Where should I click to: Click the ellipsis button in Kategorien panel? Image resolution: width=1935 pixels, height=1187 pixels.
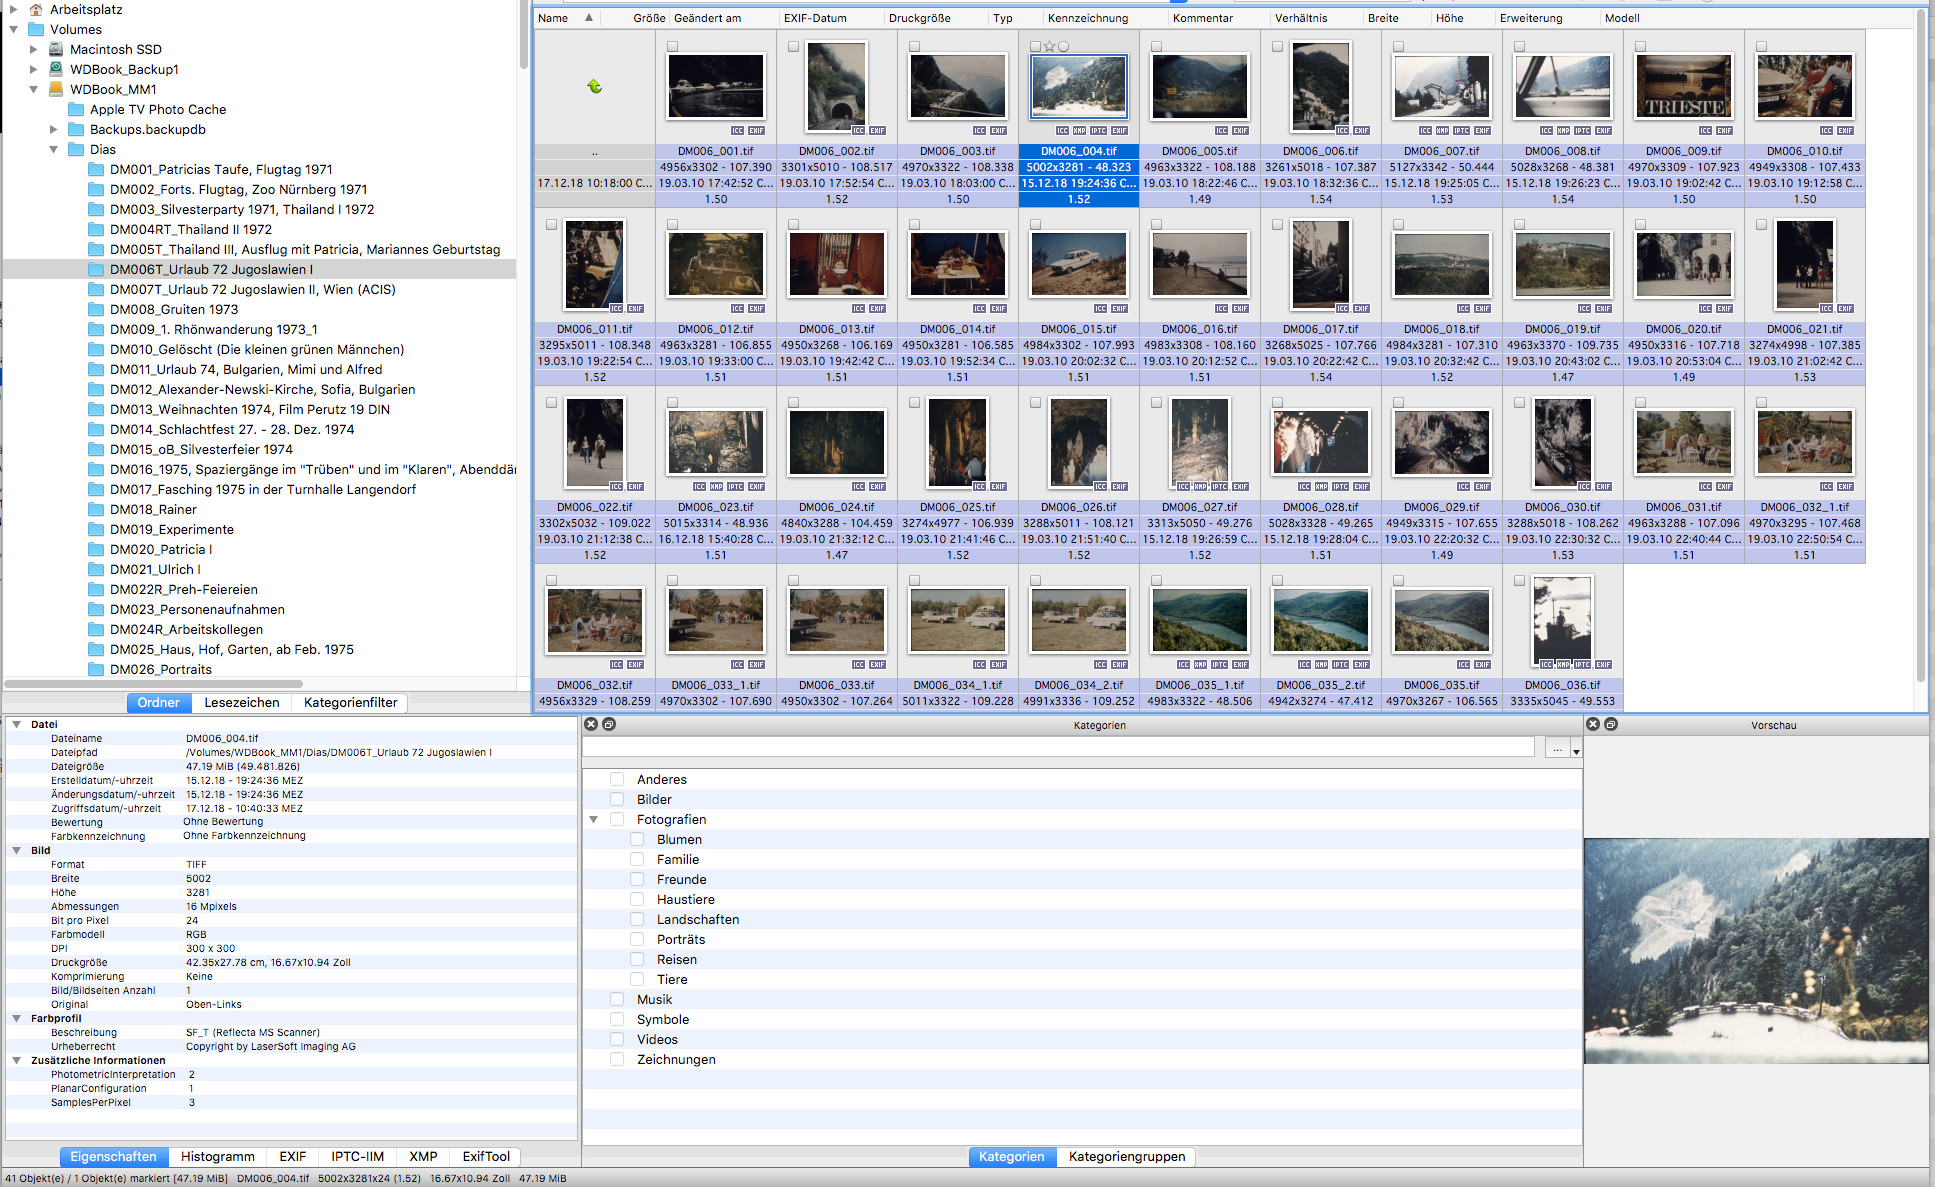click(1557, 748)
